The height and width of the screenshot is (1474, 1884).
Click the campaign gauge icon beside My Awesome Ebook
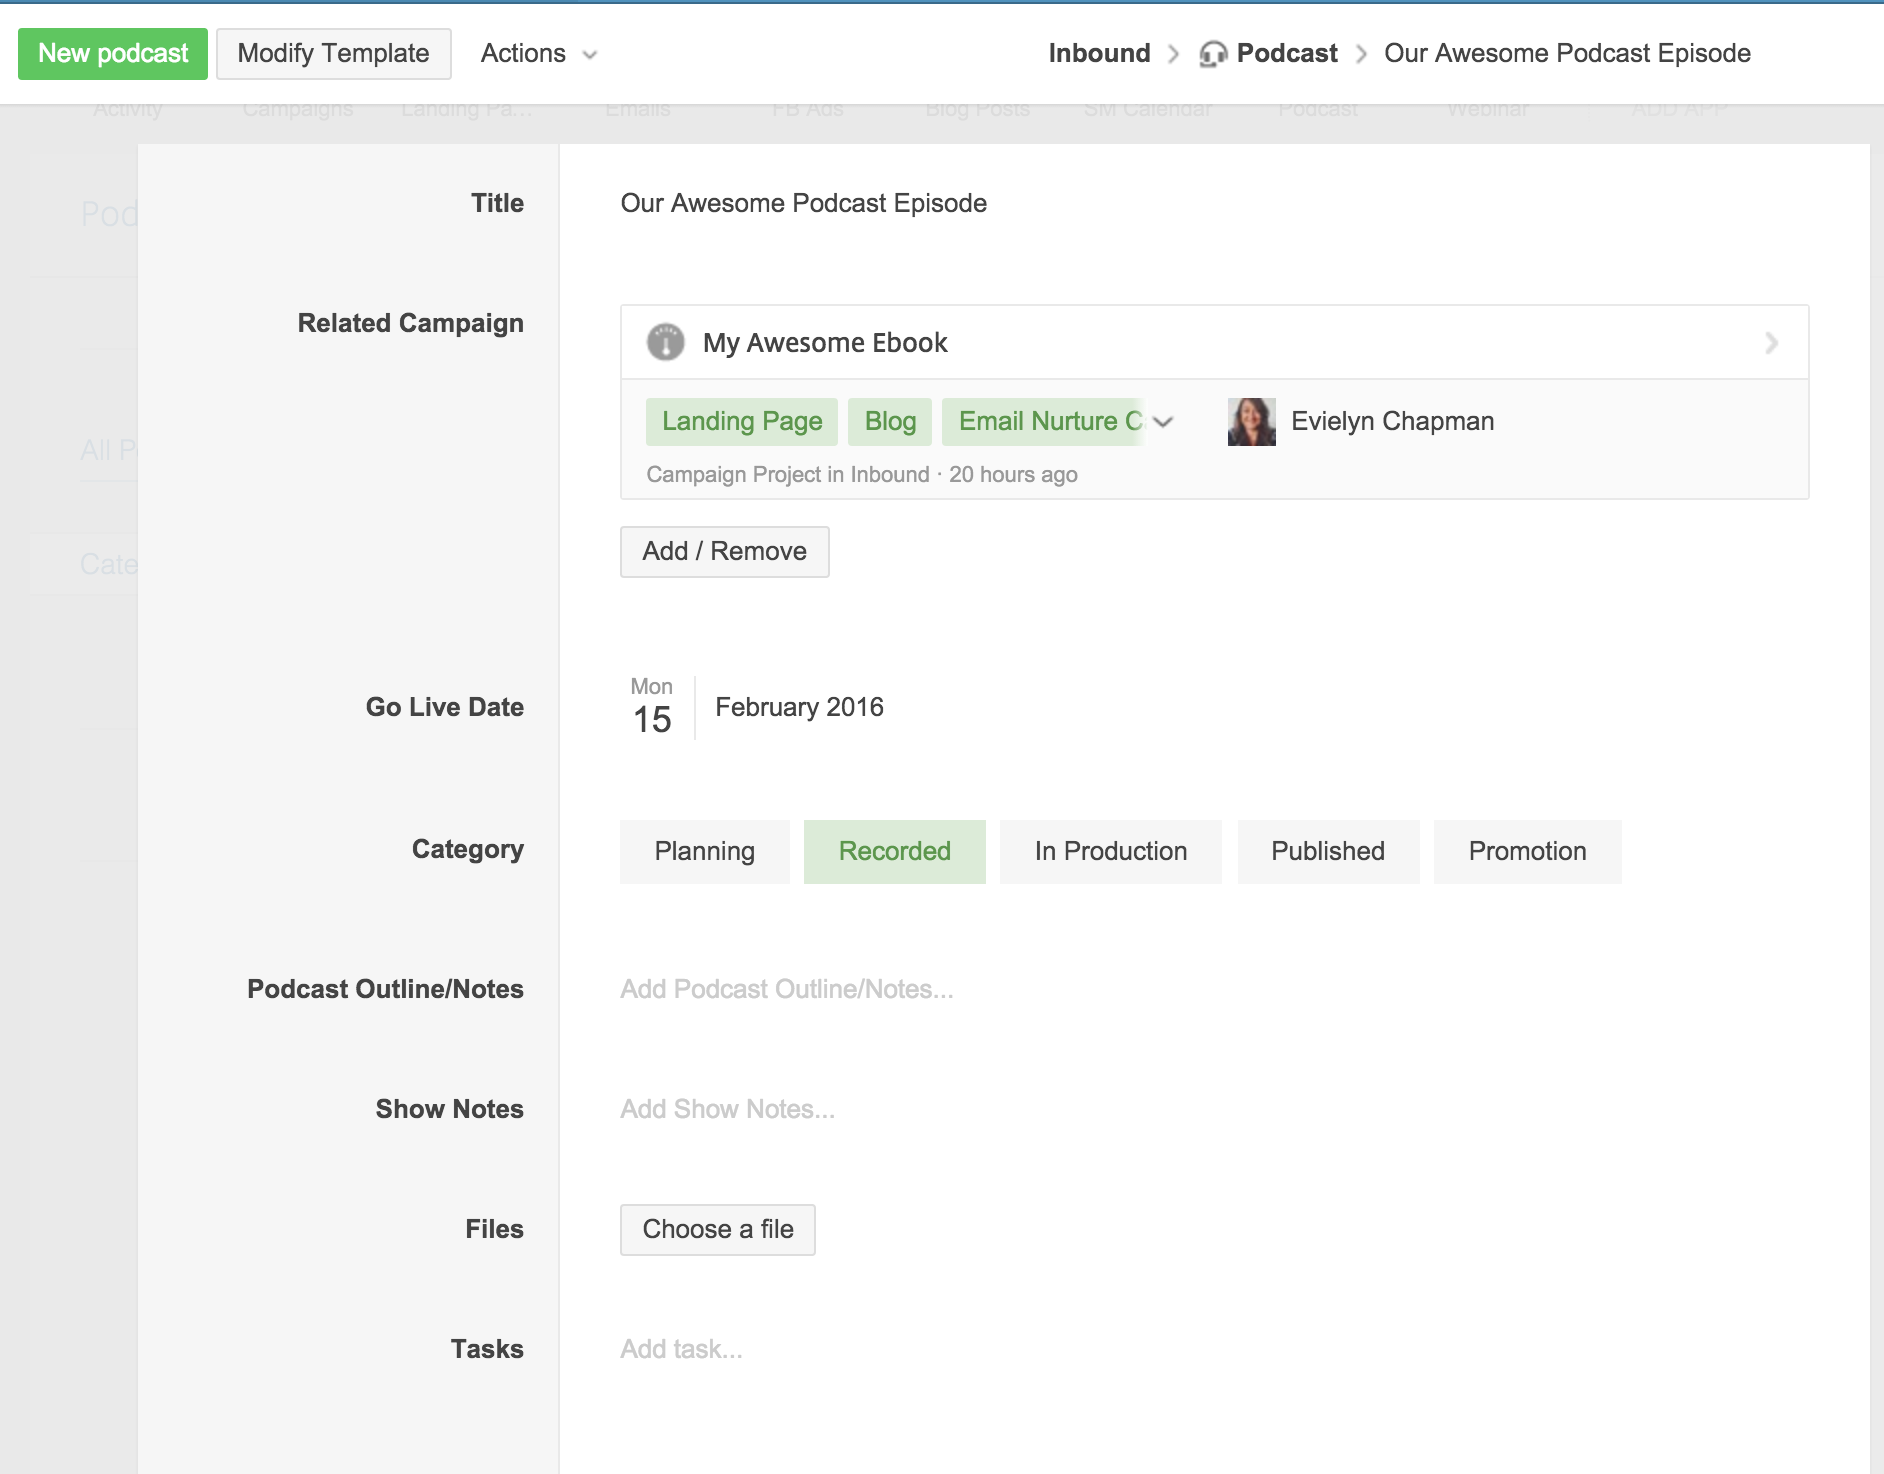pos(665,342)
